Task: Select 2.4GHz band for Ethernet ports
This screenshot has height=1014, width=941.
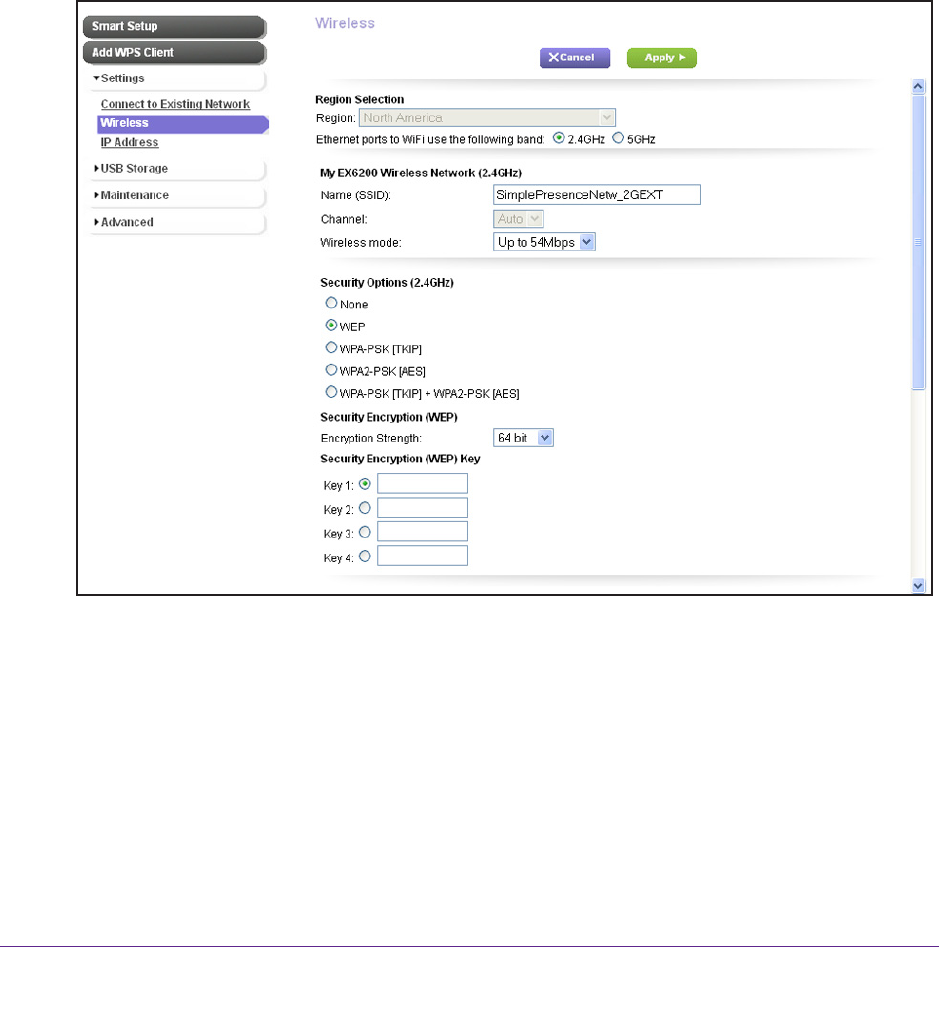Action: [x=559, y=138]
